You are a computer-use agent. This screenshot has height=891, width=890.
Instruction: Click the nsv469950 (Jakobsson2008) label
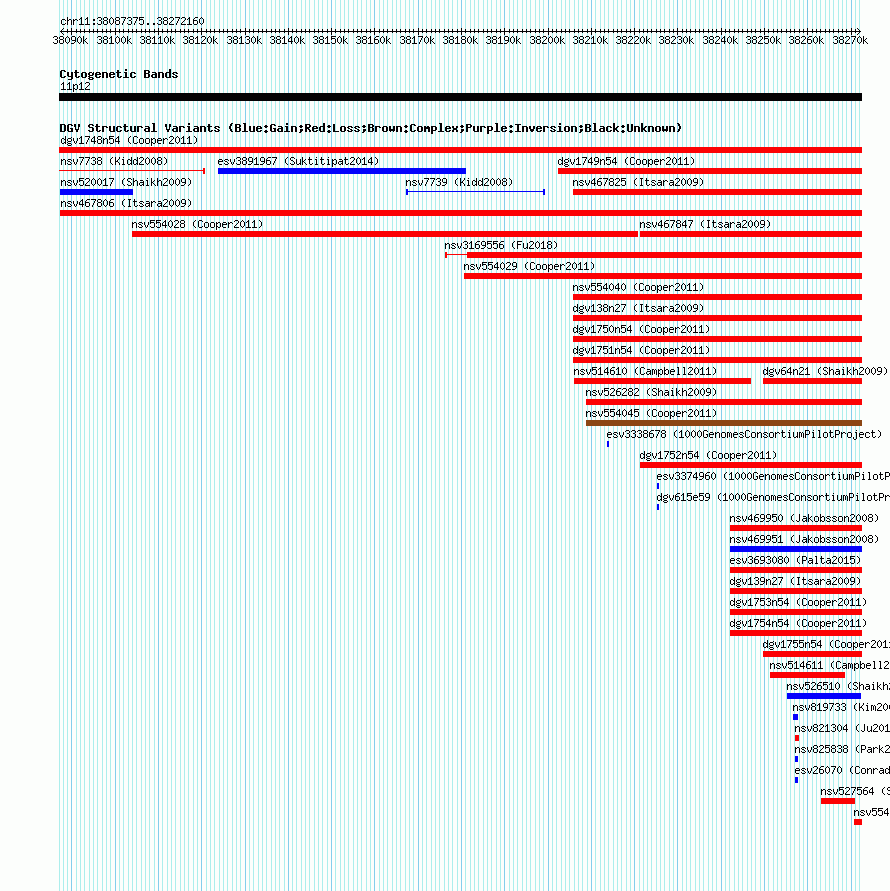[x=804, y=519]
